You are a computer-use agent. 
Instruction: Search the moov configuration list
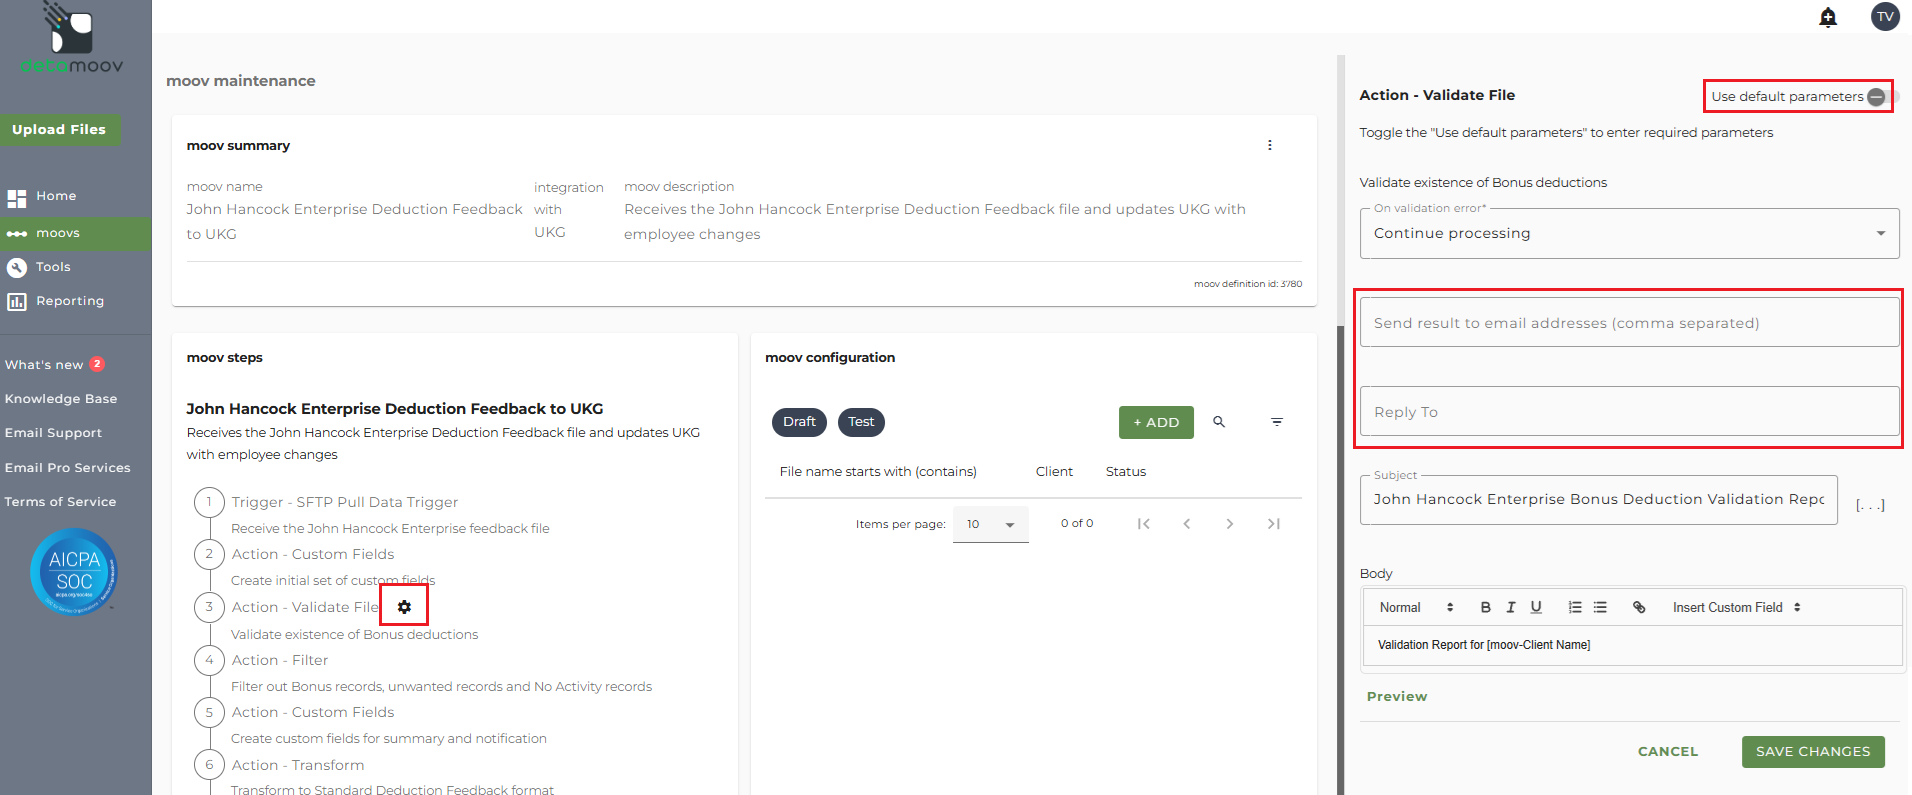point(1219,422)
